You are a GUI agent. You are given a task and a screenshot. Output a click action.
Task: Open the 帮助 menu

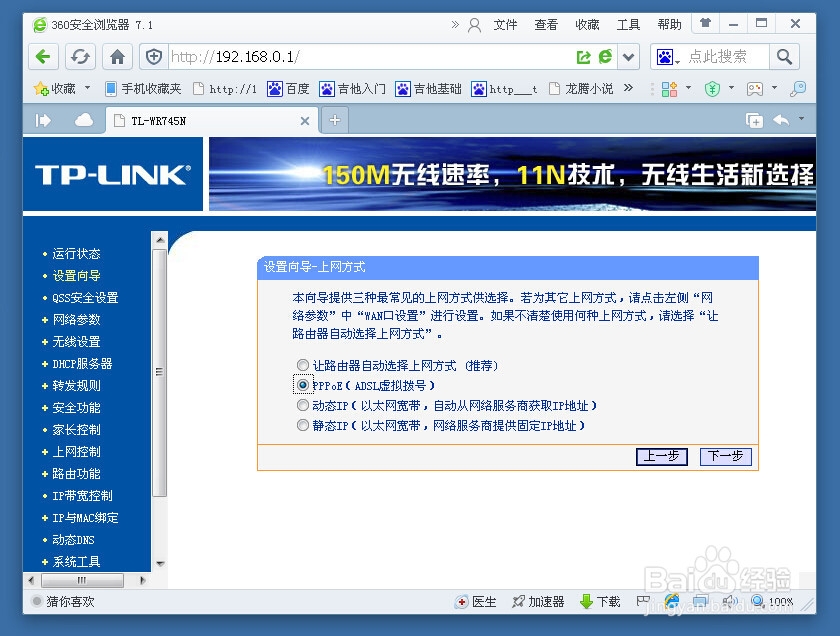pos(670,25)
